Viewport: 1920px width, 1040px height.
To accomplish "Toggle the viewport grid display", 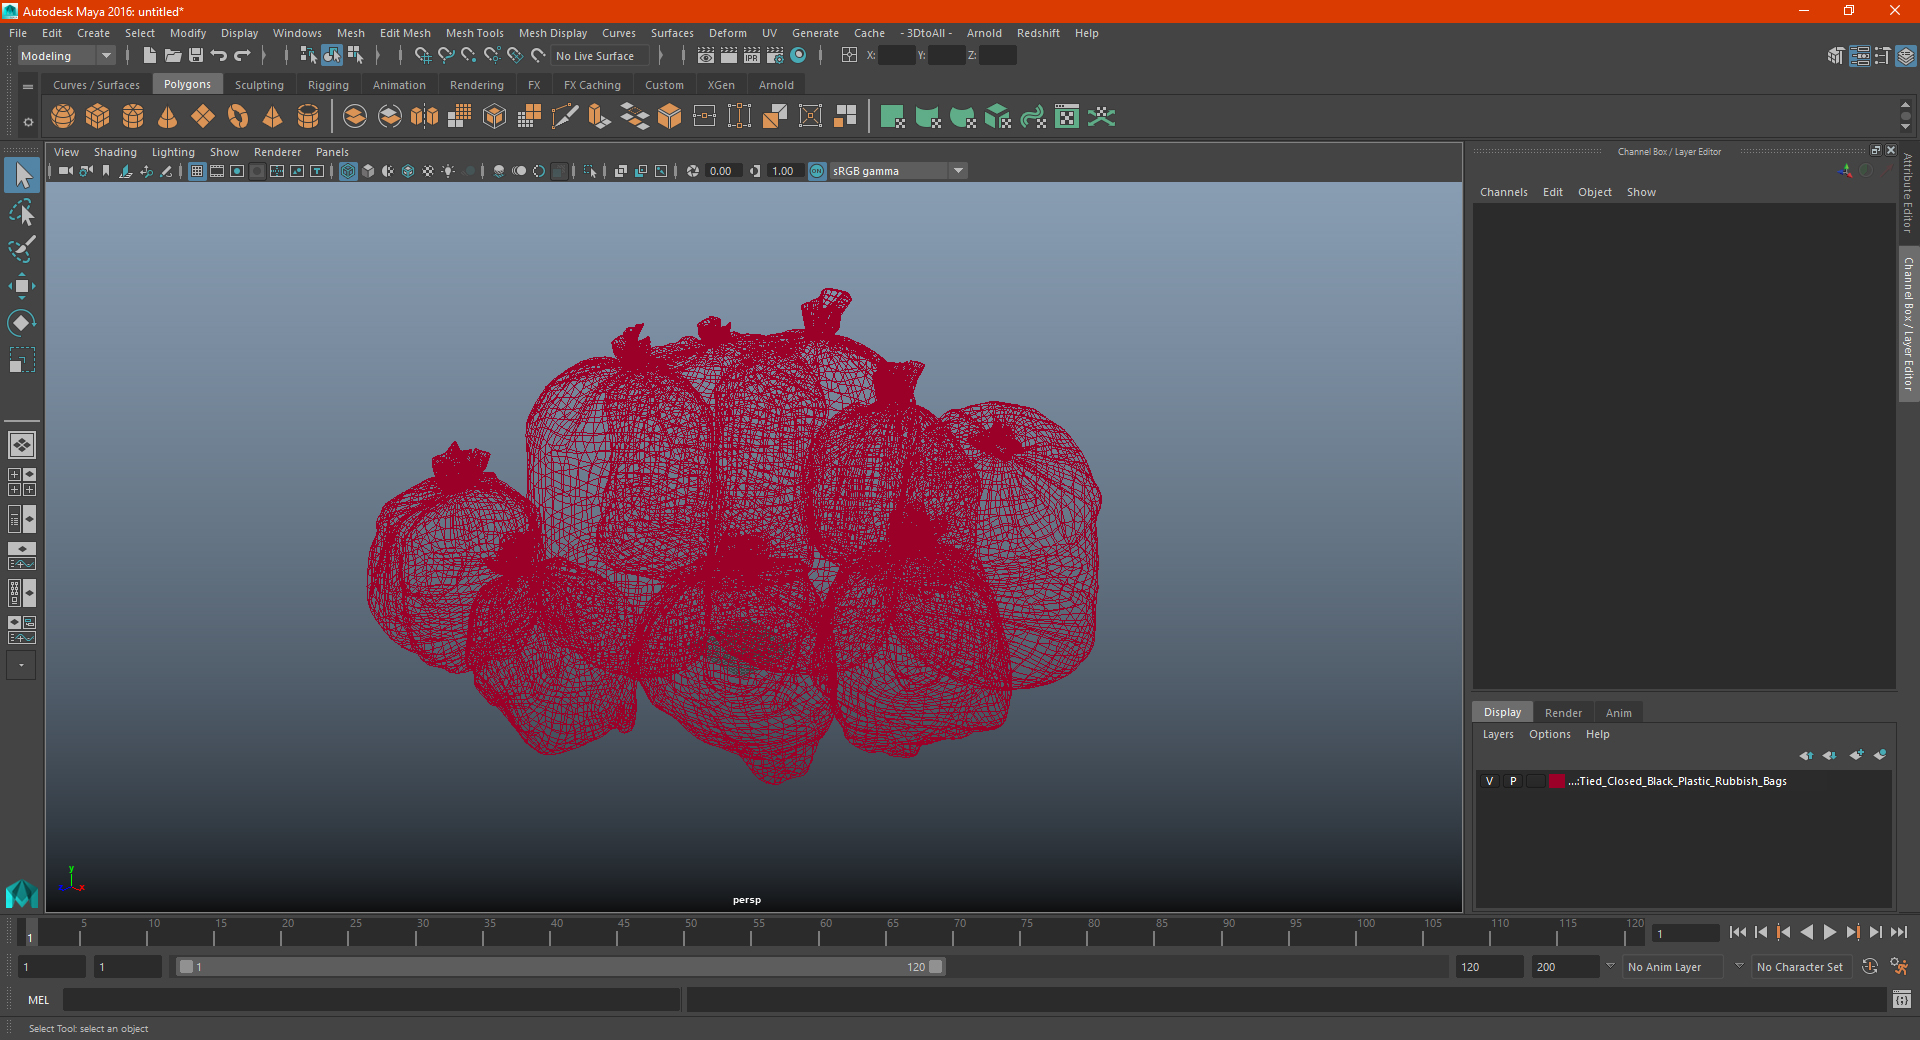I will pyautogui.click(x=197, y=171).
